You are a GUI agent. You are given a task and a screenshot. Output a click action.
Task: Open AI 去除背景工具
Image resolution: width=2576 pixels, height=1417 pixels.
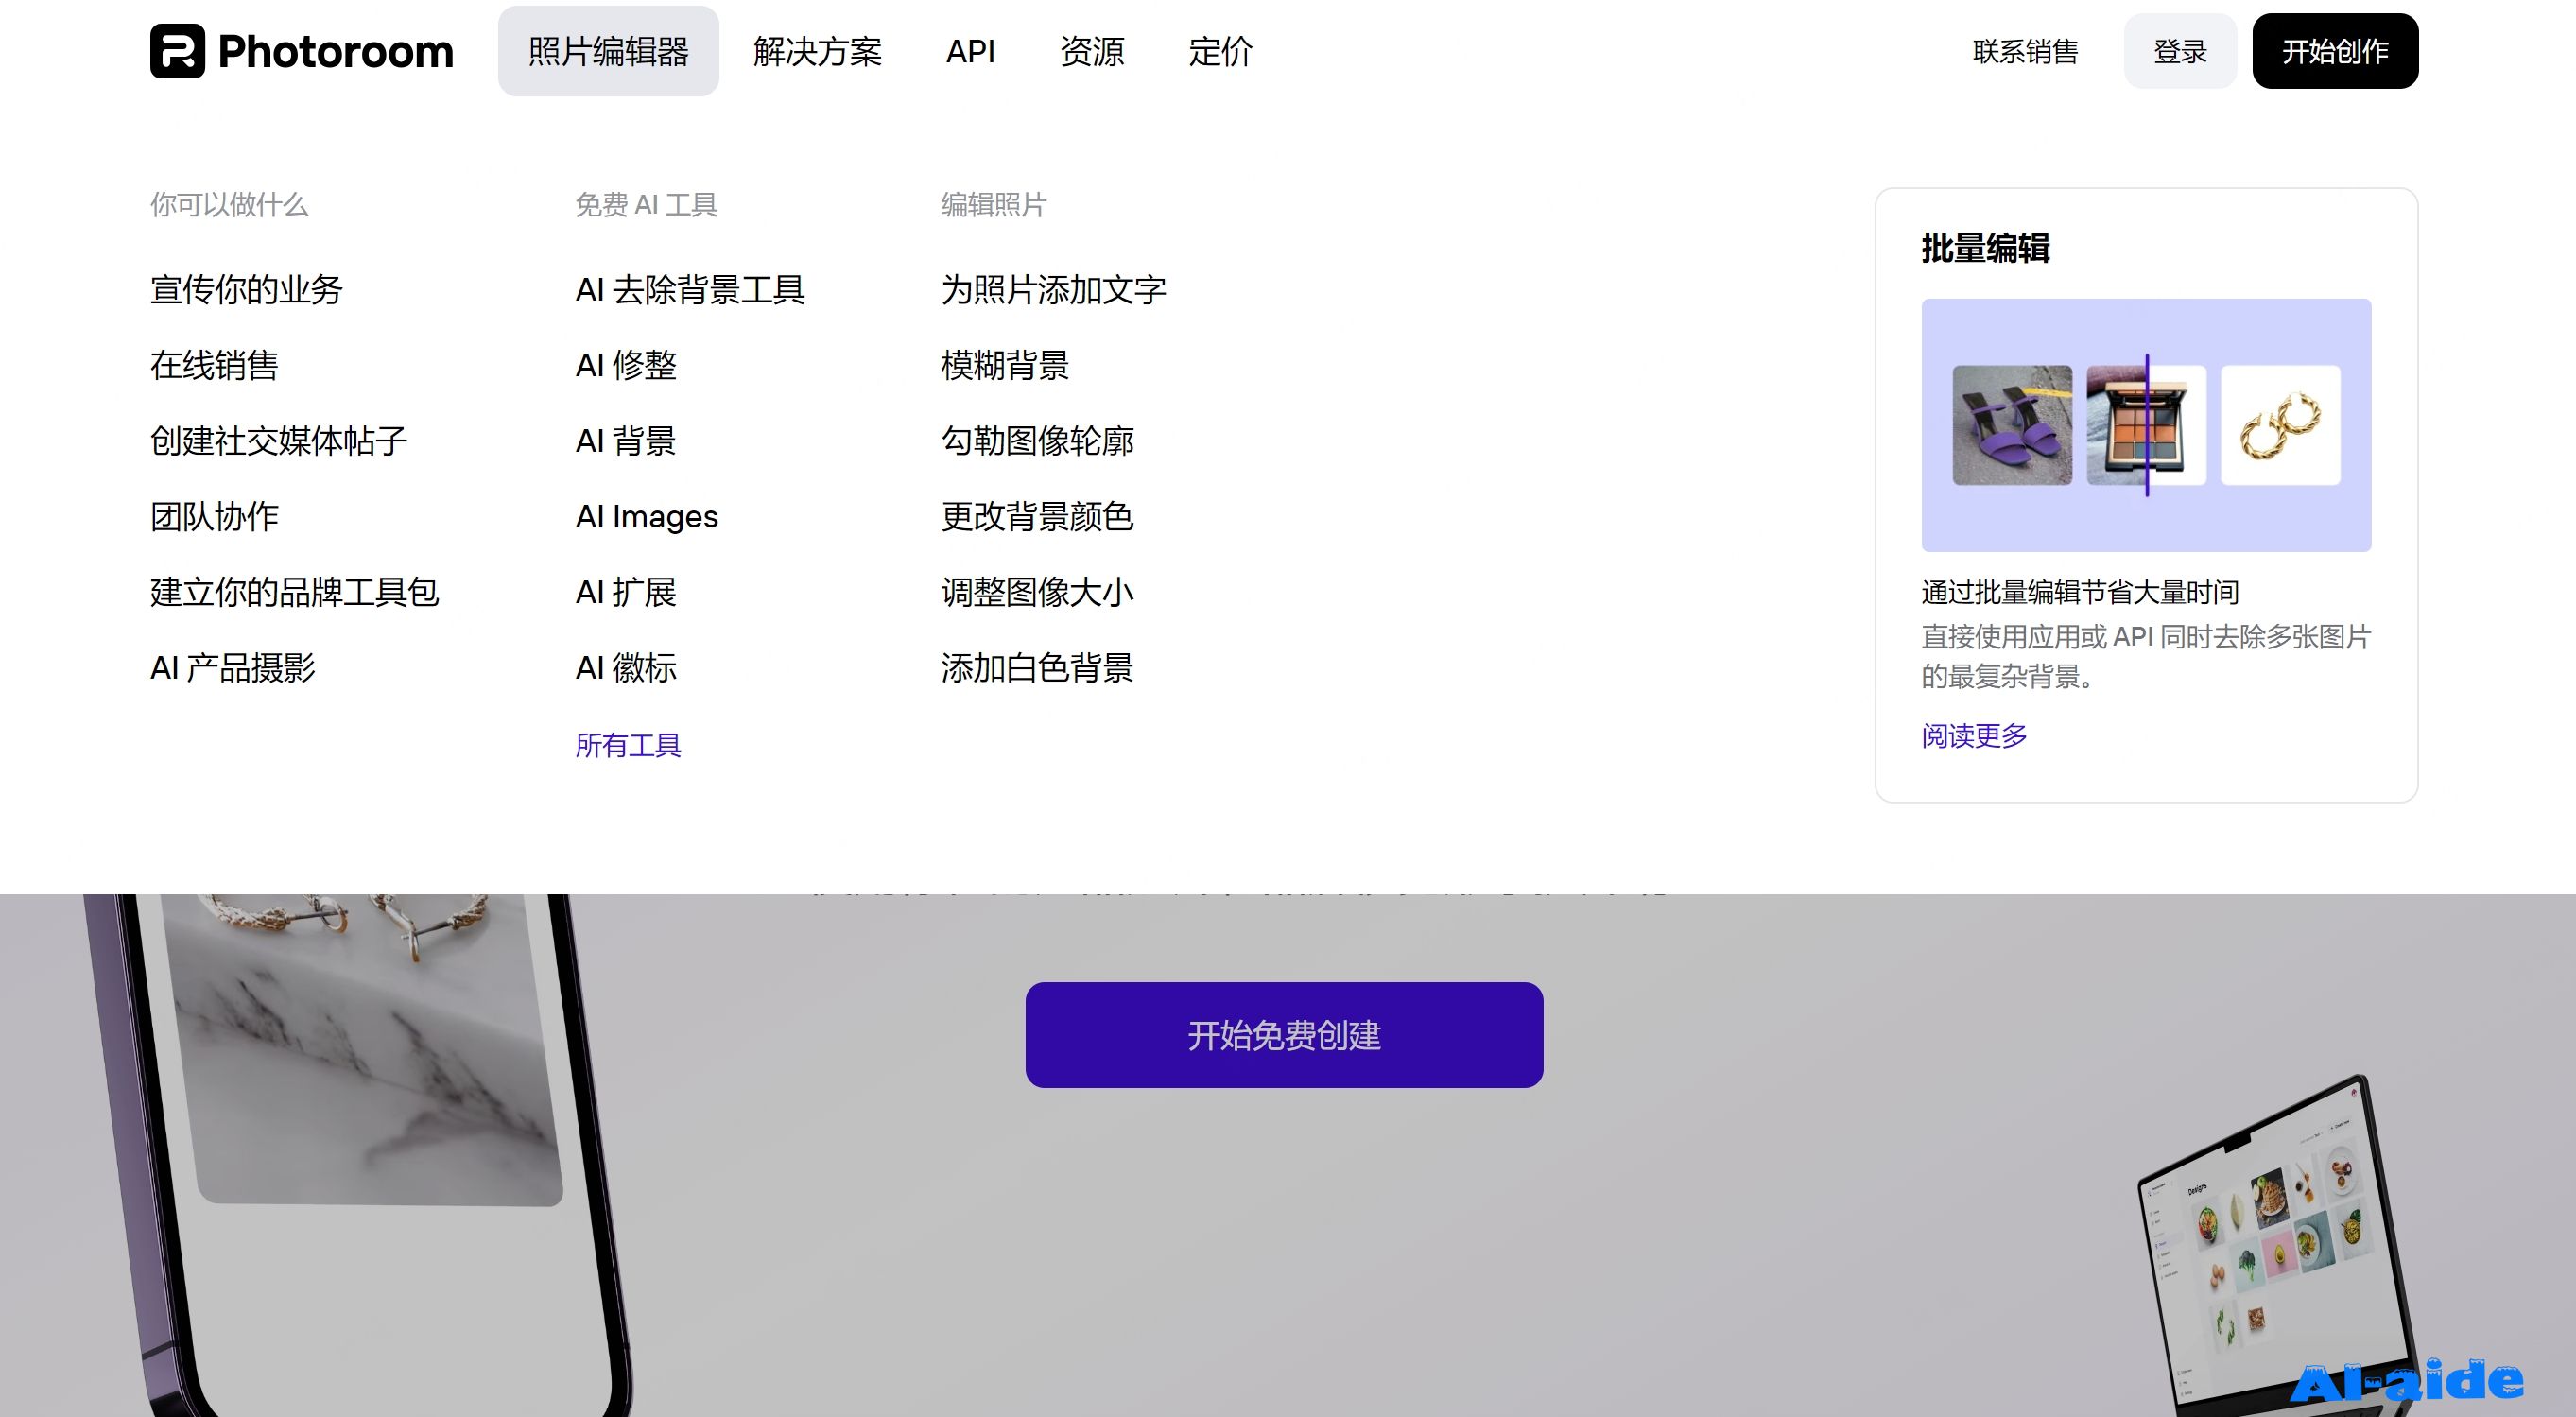690,290
